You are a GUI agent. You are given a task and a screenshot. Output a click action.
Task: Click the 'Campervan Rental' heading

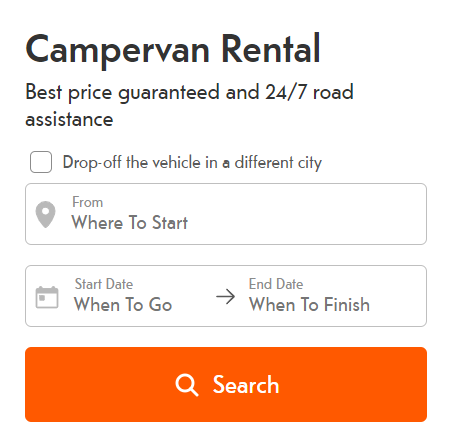point(173,50)
